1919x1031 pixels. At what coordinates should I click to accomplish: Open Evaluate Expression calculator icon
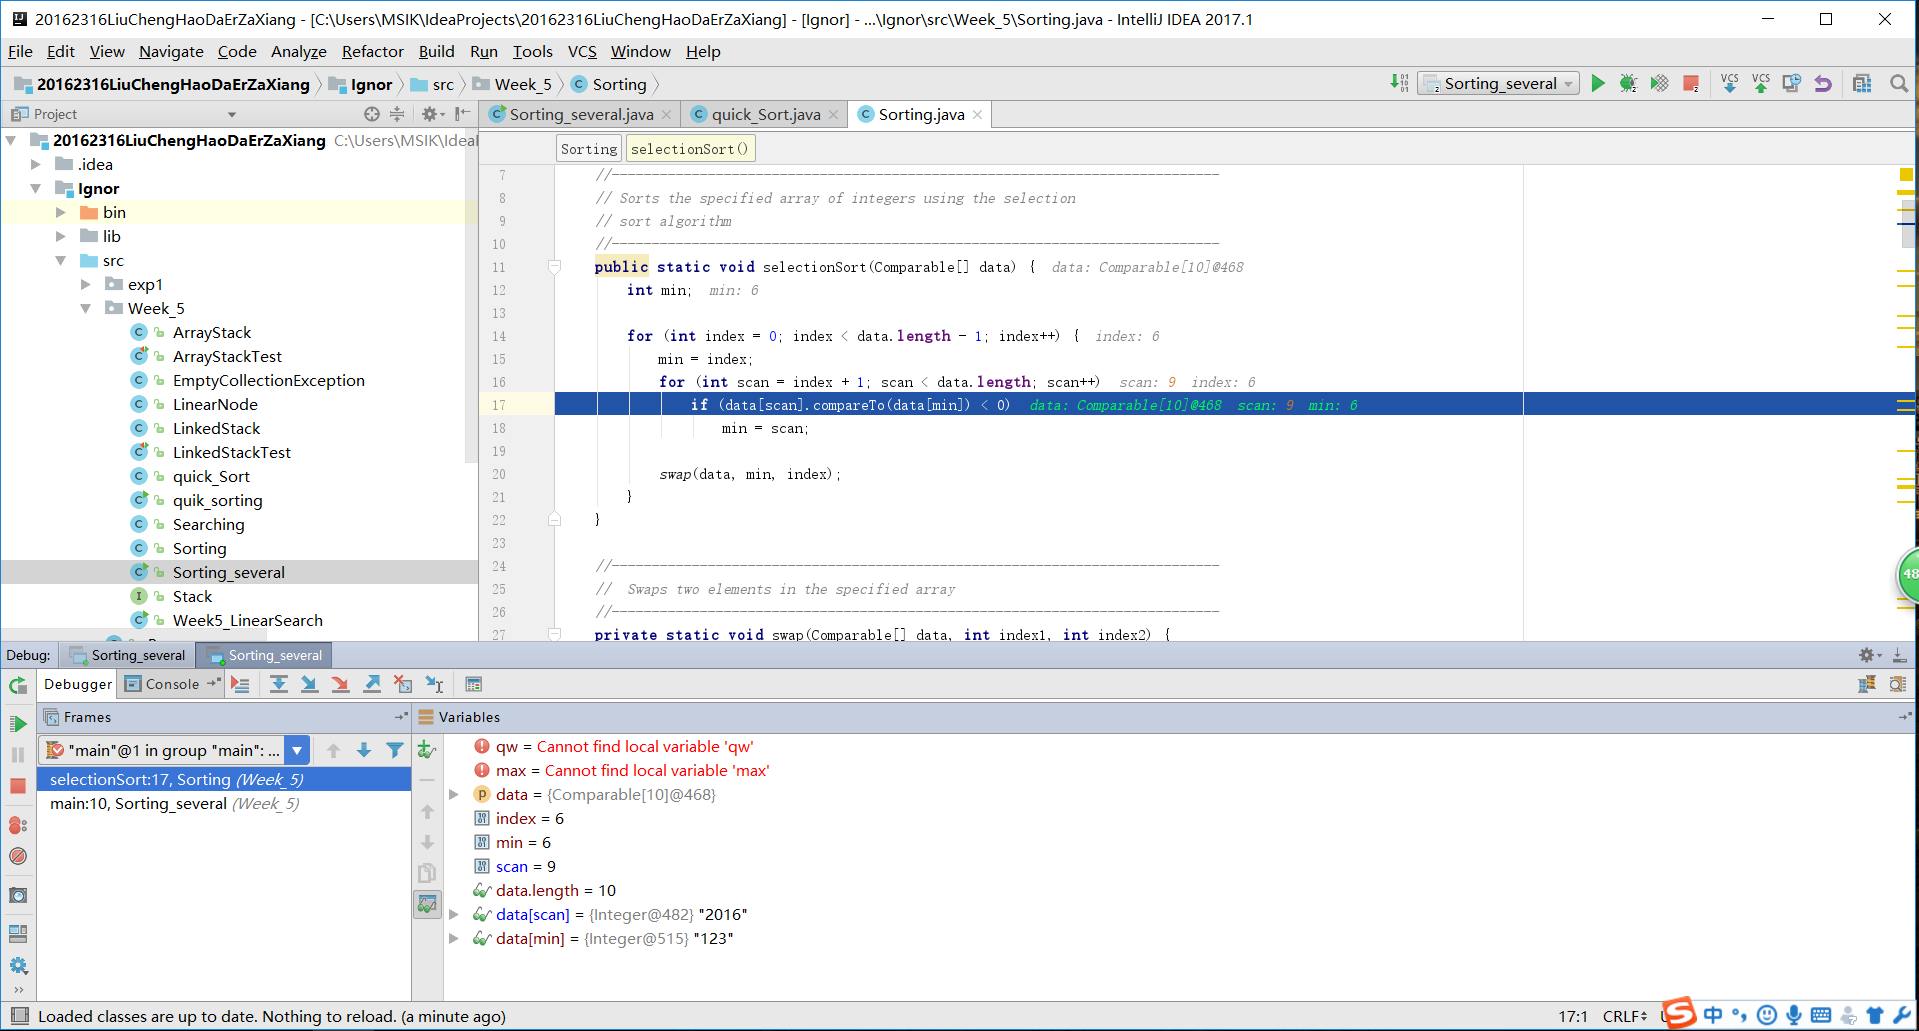[474, 684]
